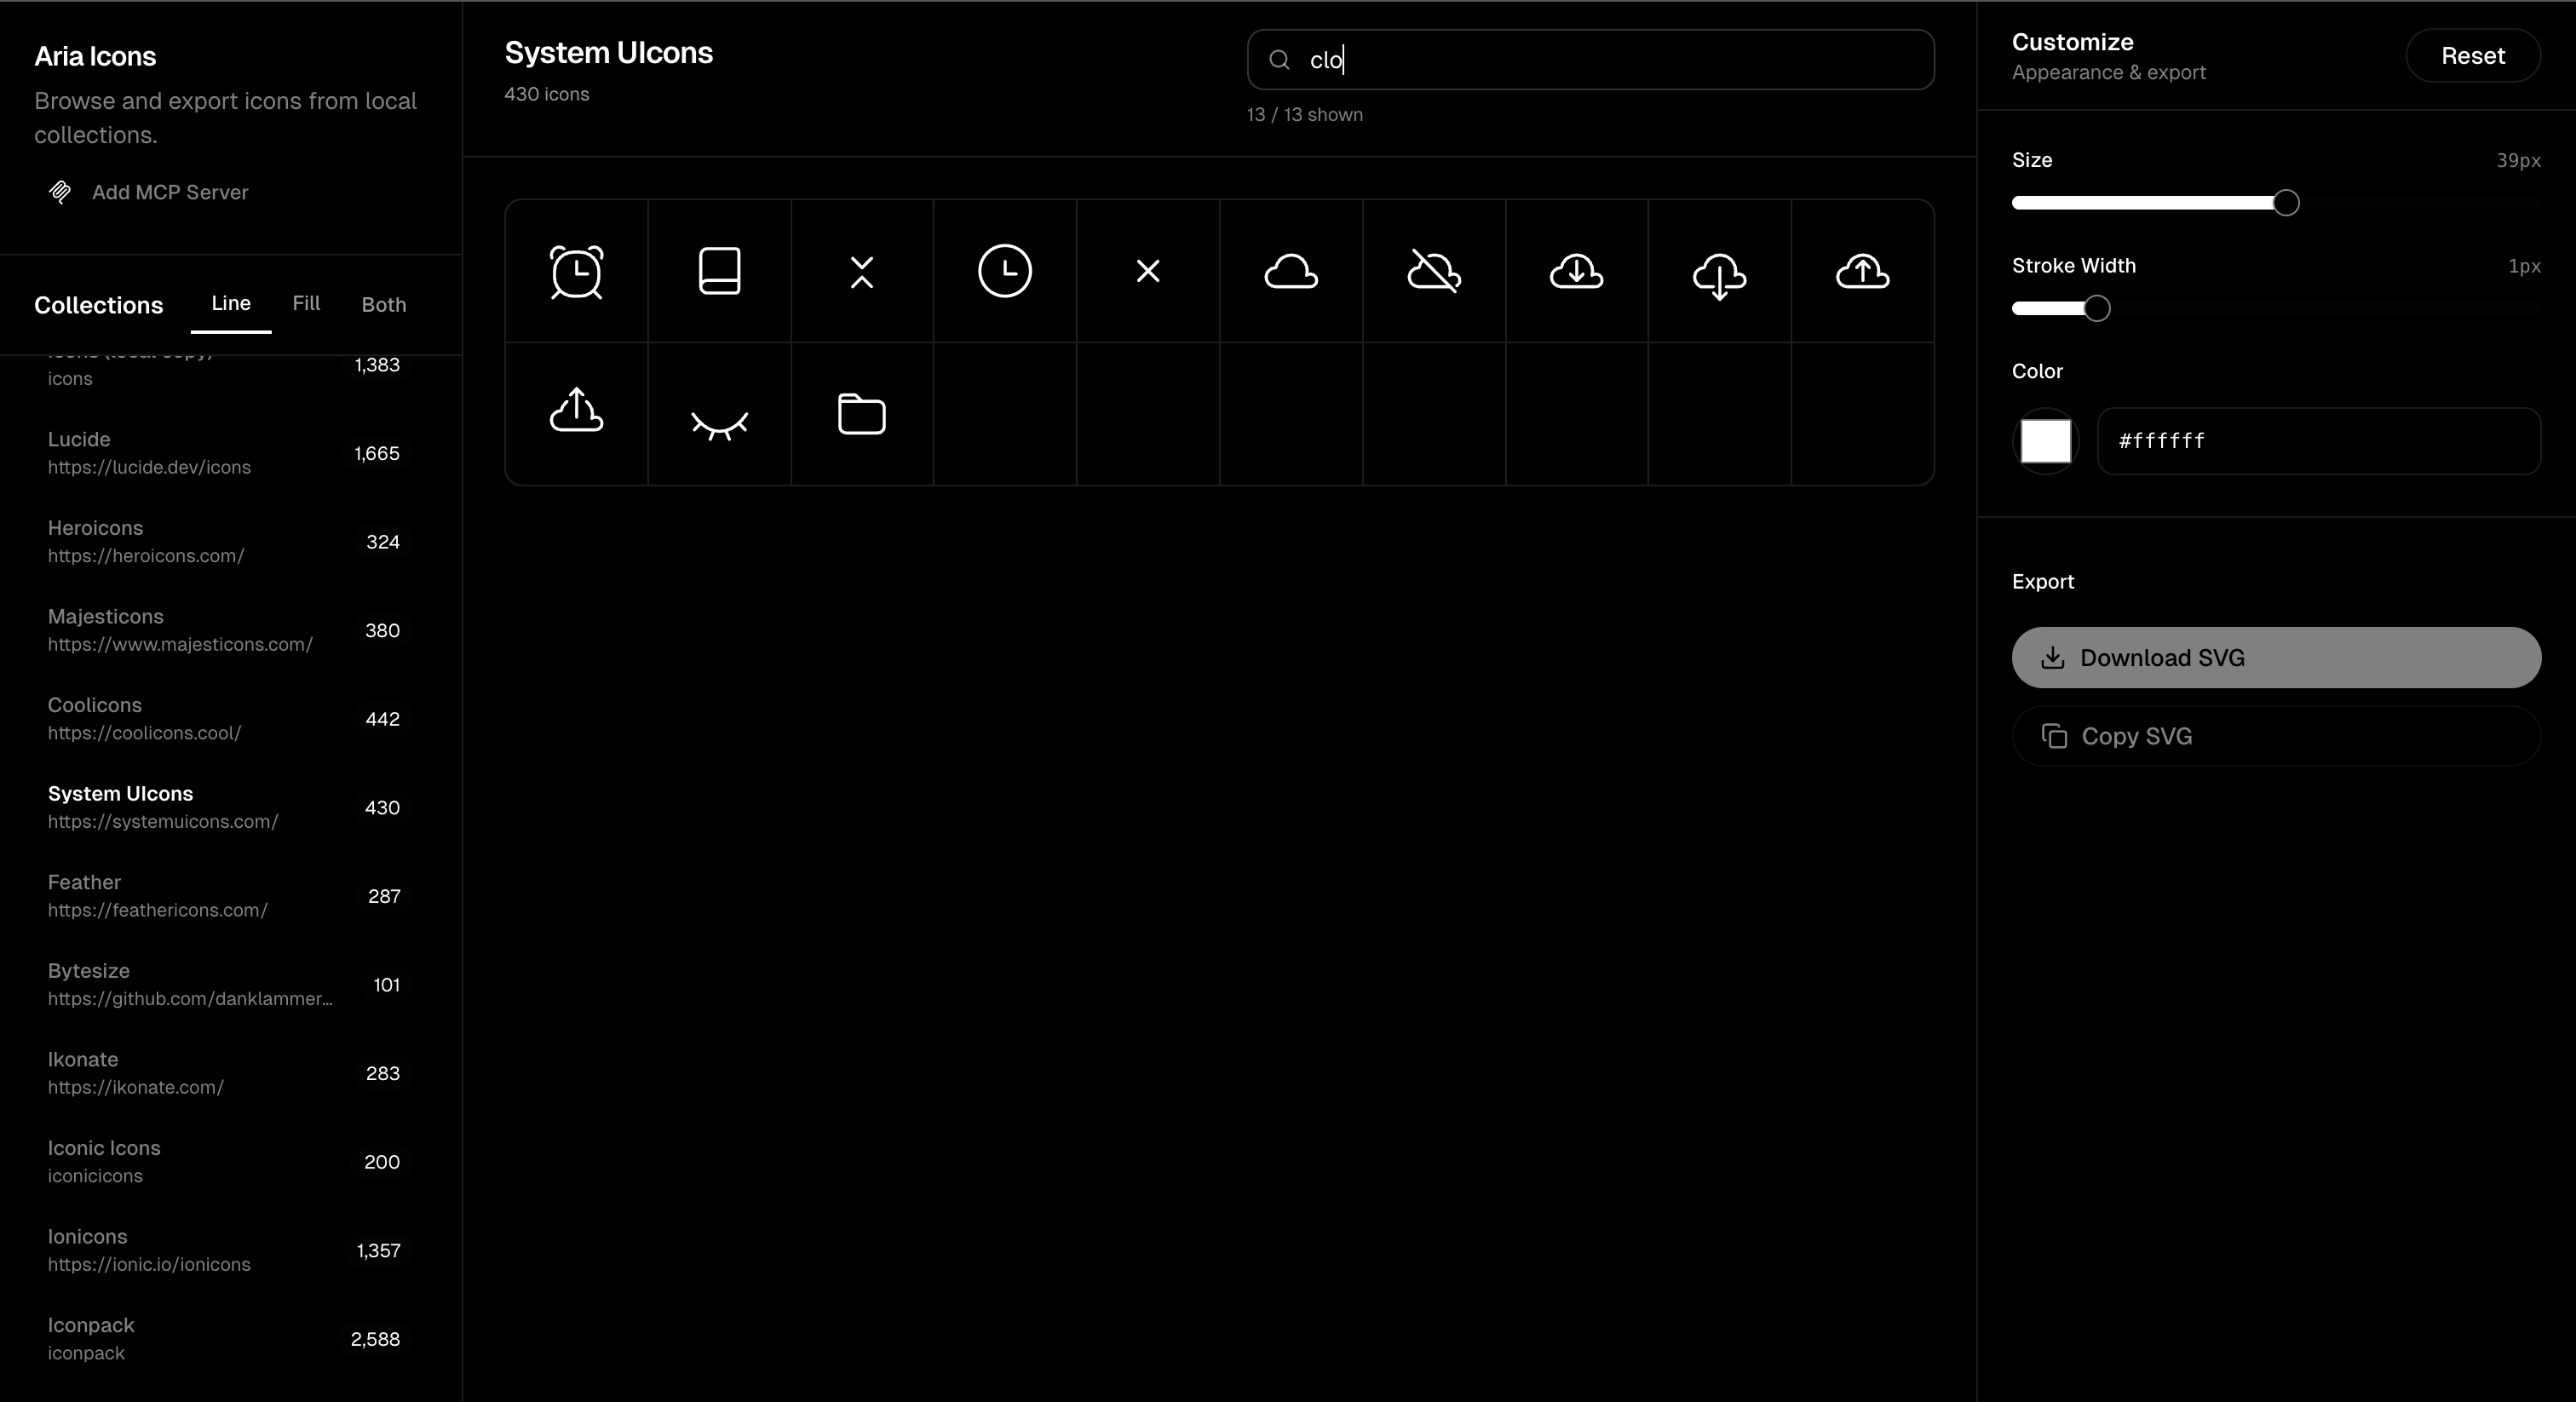2576x1402 pixels.
Task: Click the cross close icon in the grid
Action: point(1147,271)
